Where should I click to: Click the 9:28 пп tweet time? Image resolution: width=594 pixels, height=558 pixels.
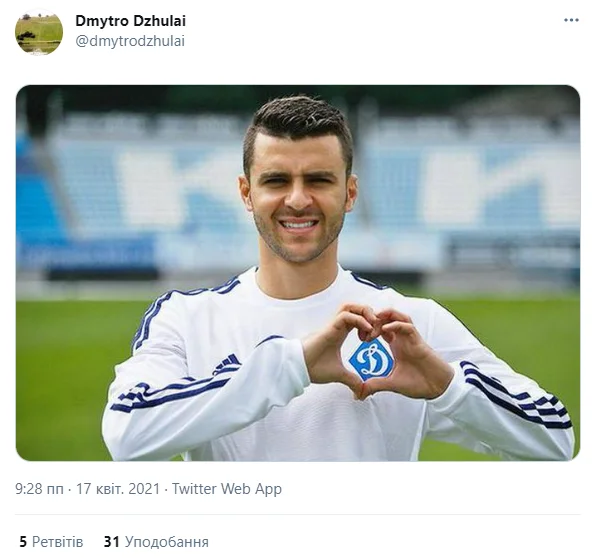tap(39, 489)
